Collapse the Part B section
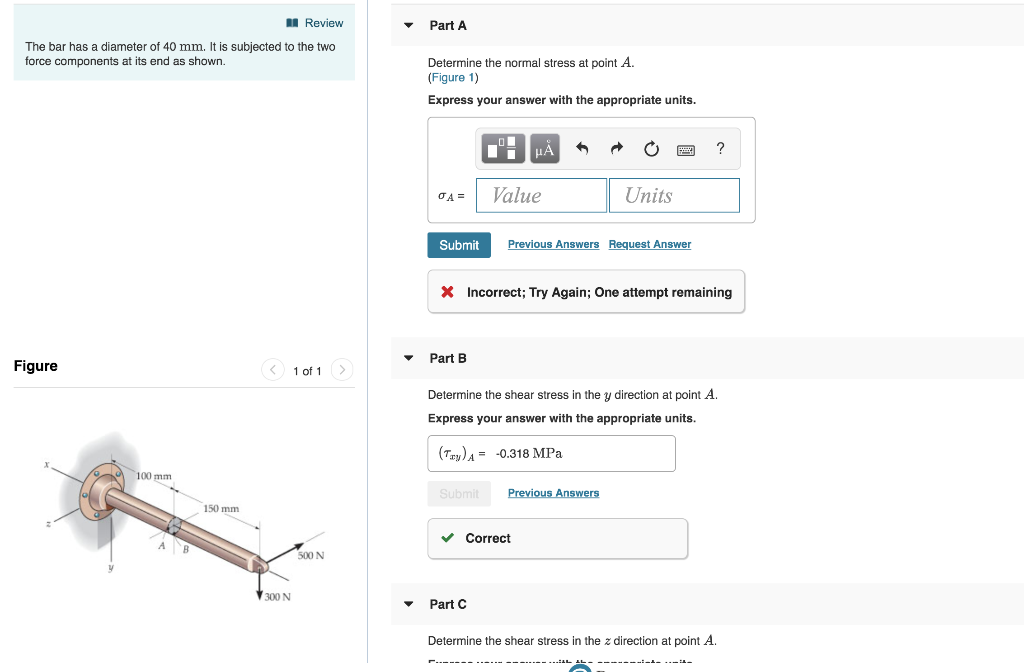1024x672 pixels. coord(409,358)
